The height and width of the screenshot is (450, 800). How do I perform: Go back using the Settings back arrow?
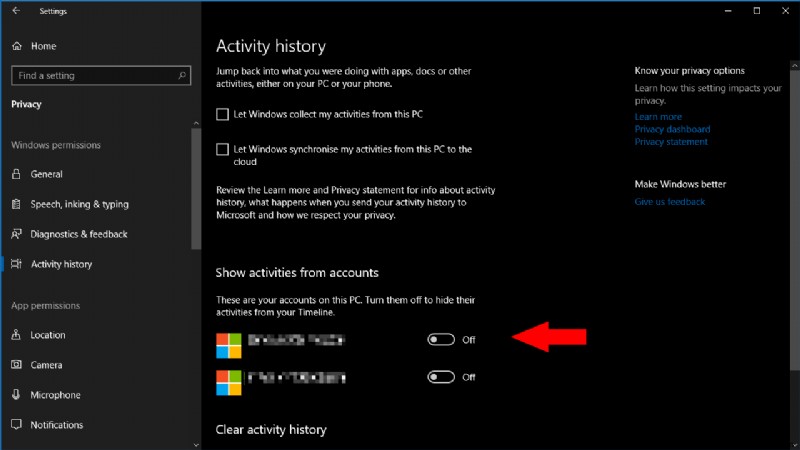[16, 11]
